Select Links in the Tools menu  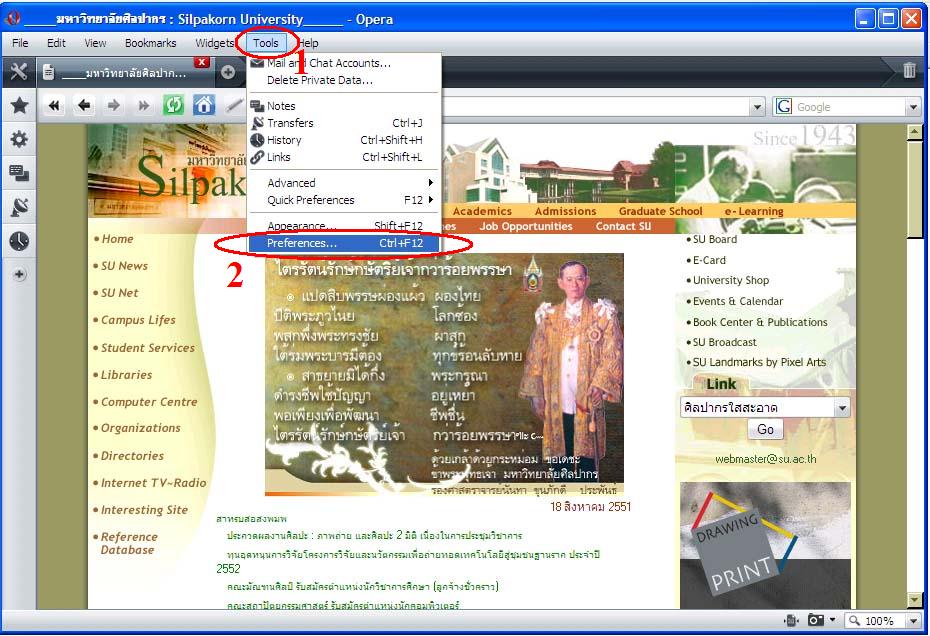point(344,157)
